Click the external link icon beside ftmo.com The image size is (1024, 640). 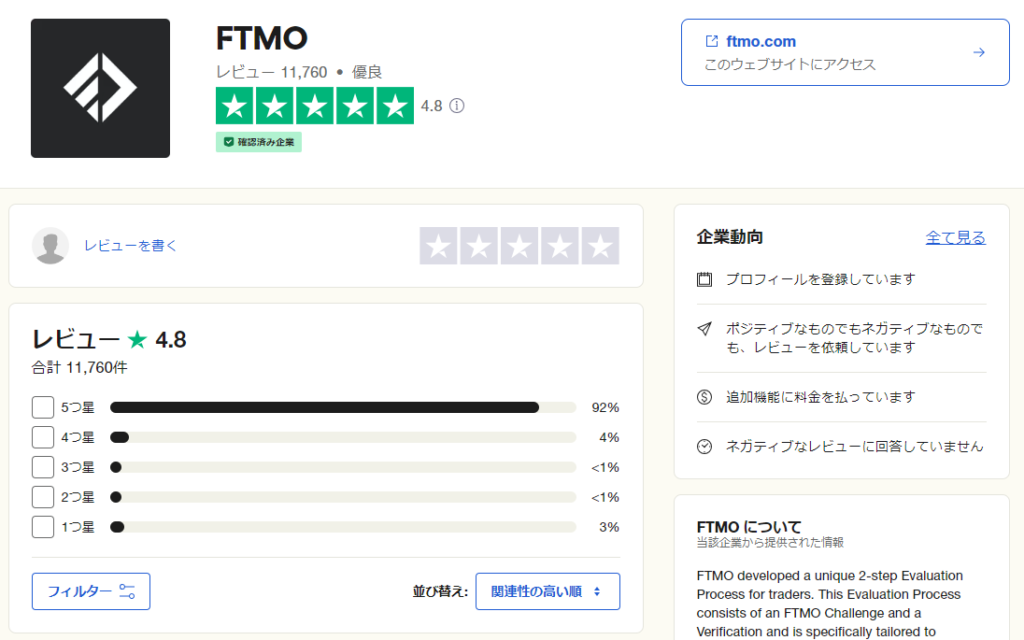click(713, 41)
